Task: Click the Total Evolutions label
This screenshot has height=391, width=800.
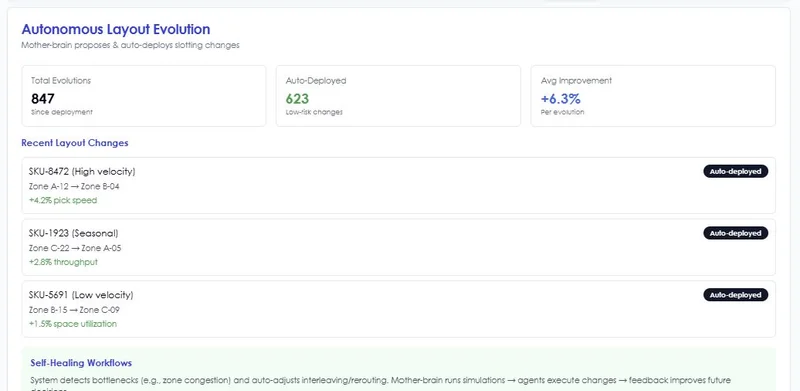Action: tap(61, 81)
